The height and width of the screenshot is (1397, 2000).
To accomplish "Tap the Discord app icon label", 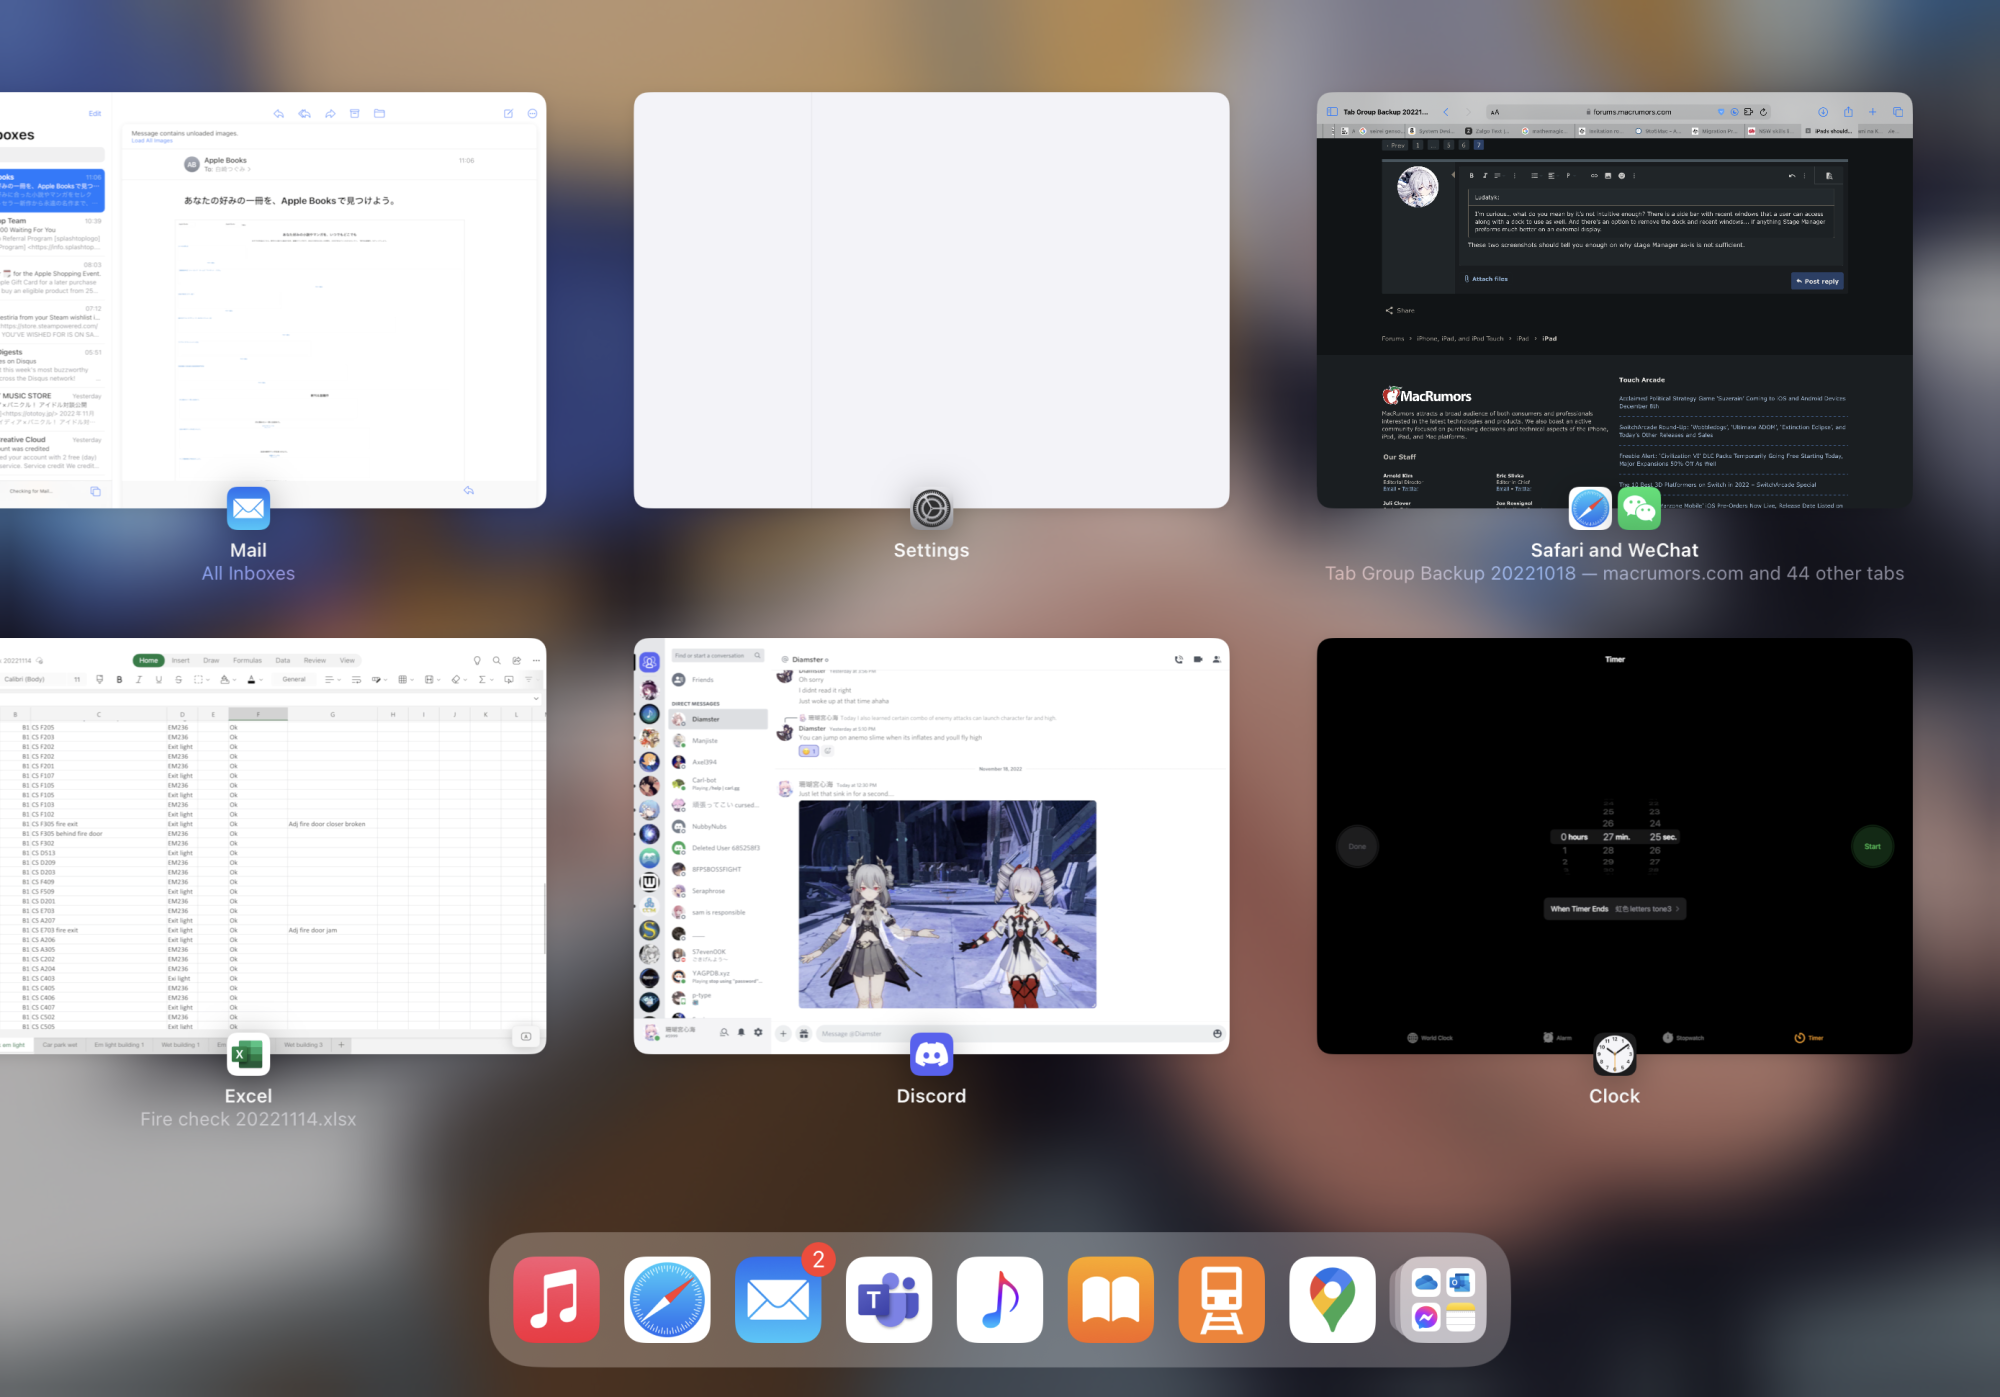I will pos(931,1095).
